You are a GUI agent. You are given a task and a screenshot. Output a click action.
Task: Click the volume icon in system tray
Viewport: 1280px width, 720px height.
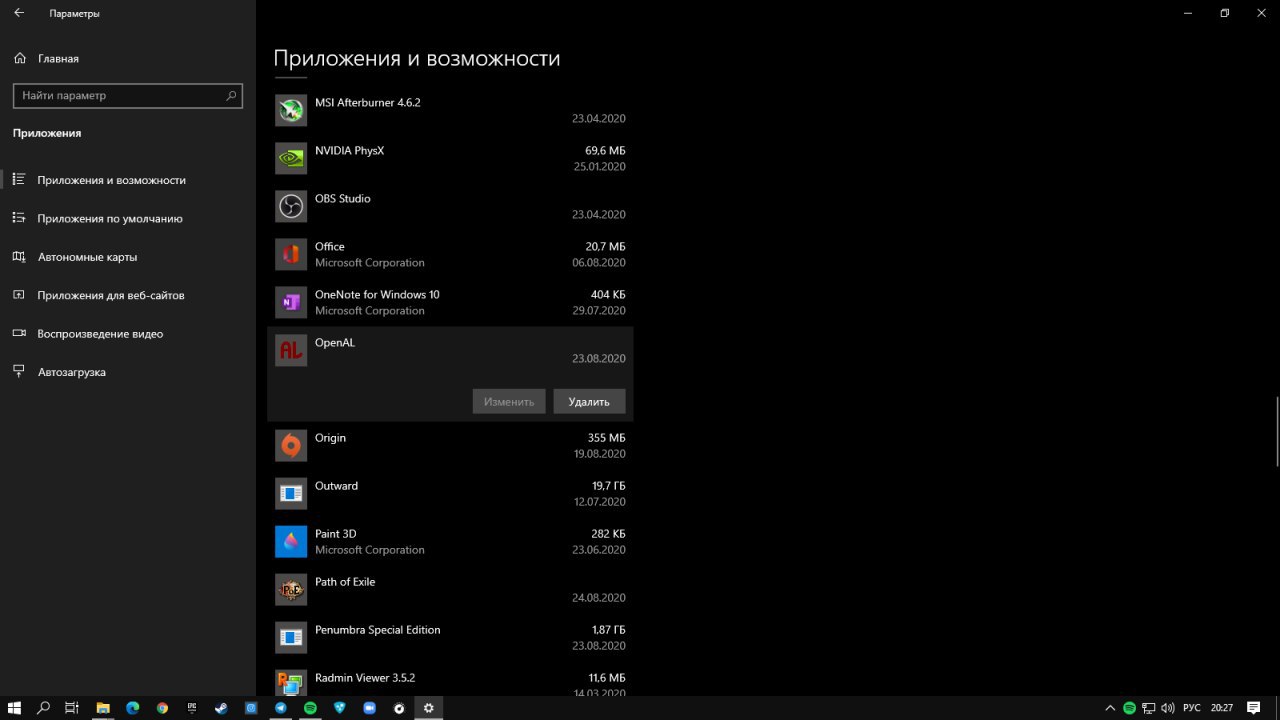[1168, 708]
